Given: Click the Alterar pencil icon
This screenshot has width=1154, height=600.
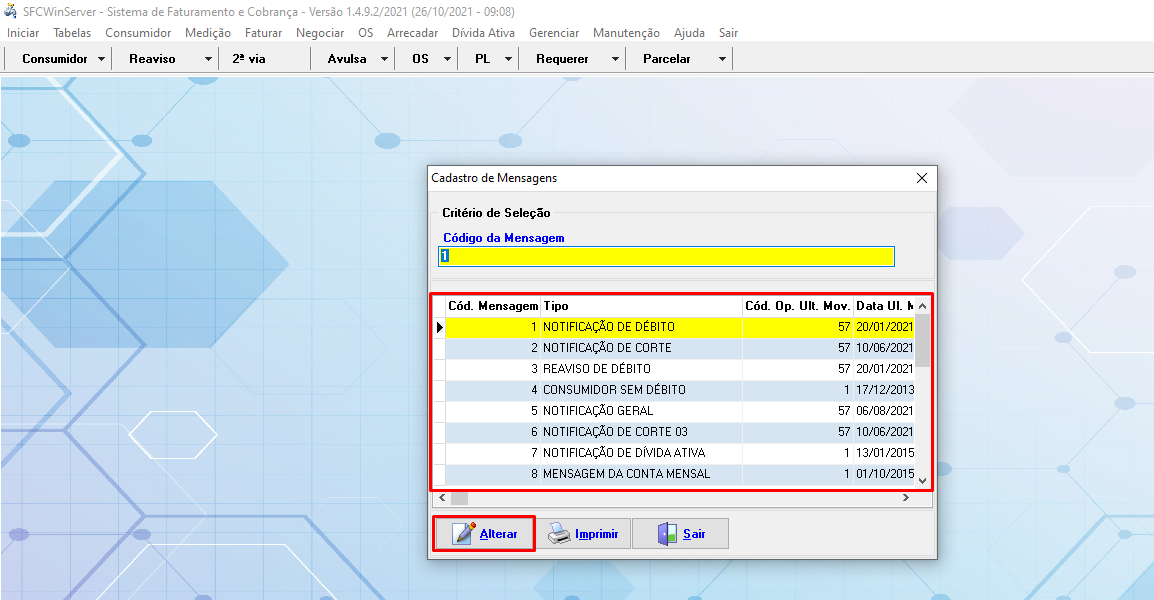Looking at the screenshot, I should [x=464, y=534].
